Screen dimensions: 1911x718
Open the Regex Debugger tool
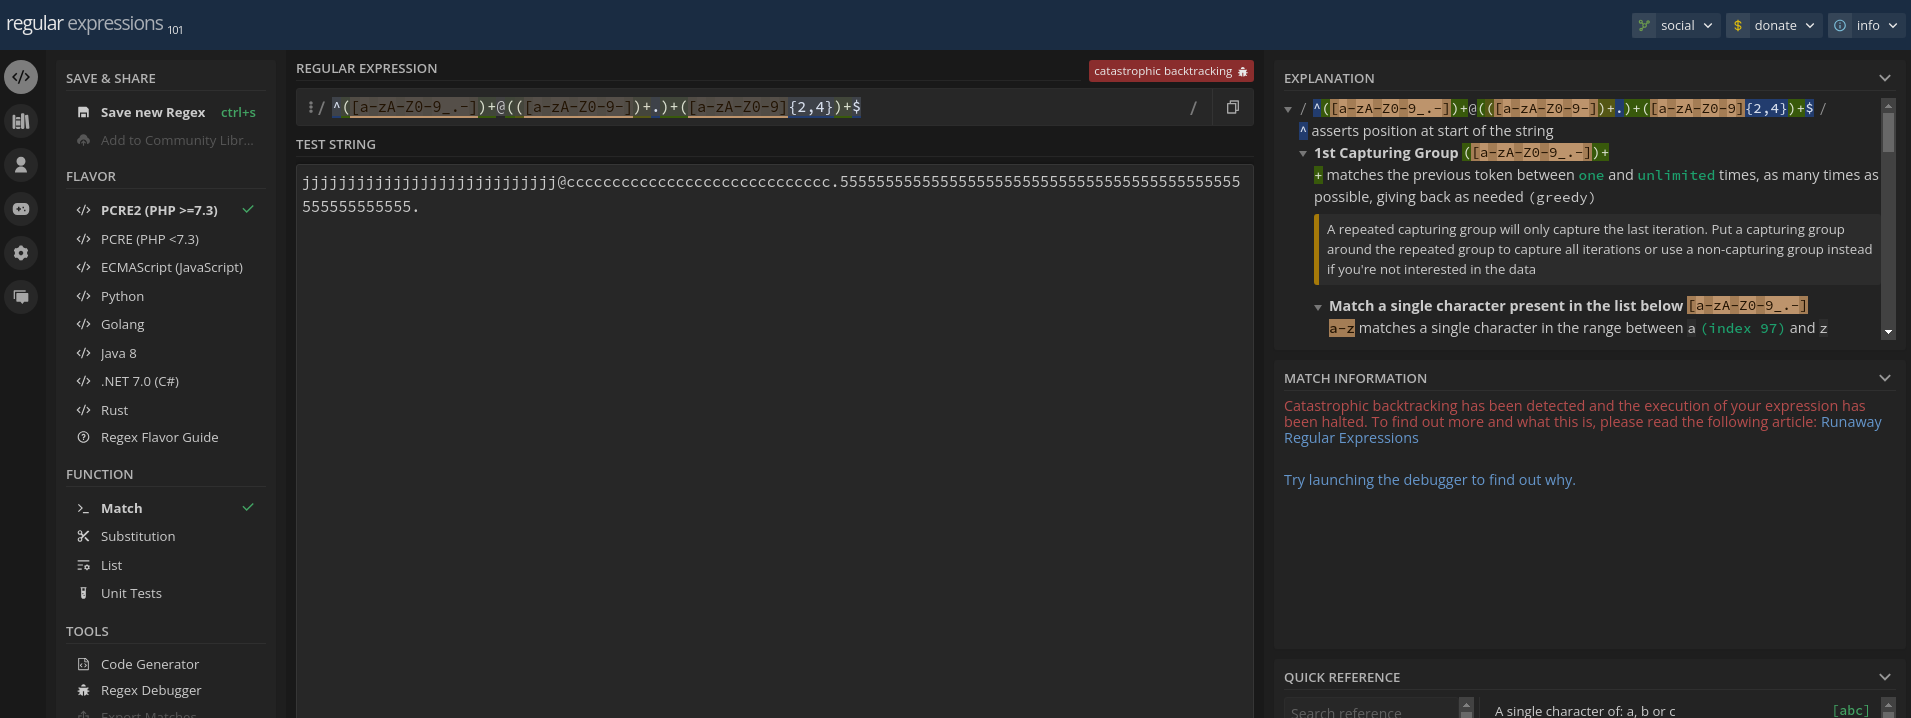(x=151, y=690)
